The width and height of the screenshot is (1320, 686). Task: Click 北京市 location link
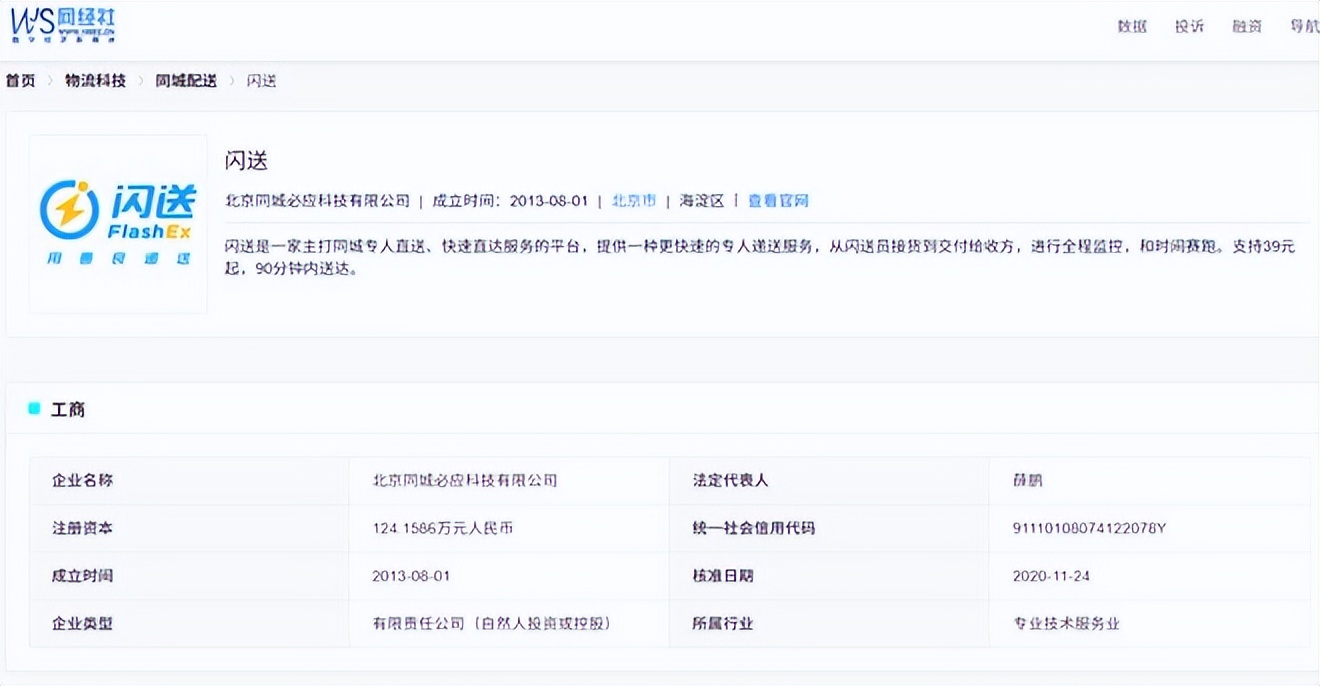point(634,200)
